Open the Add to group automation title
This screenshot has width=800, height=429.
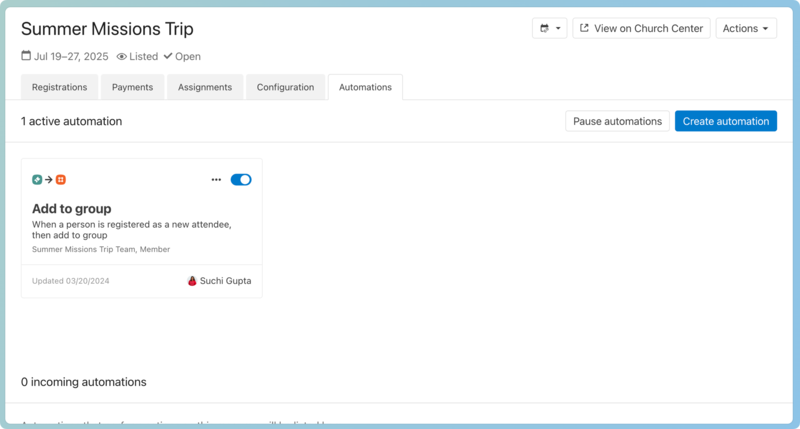point(72,209)
